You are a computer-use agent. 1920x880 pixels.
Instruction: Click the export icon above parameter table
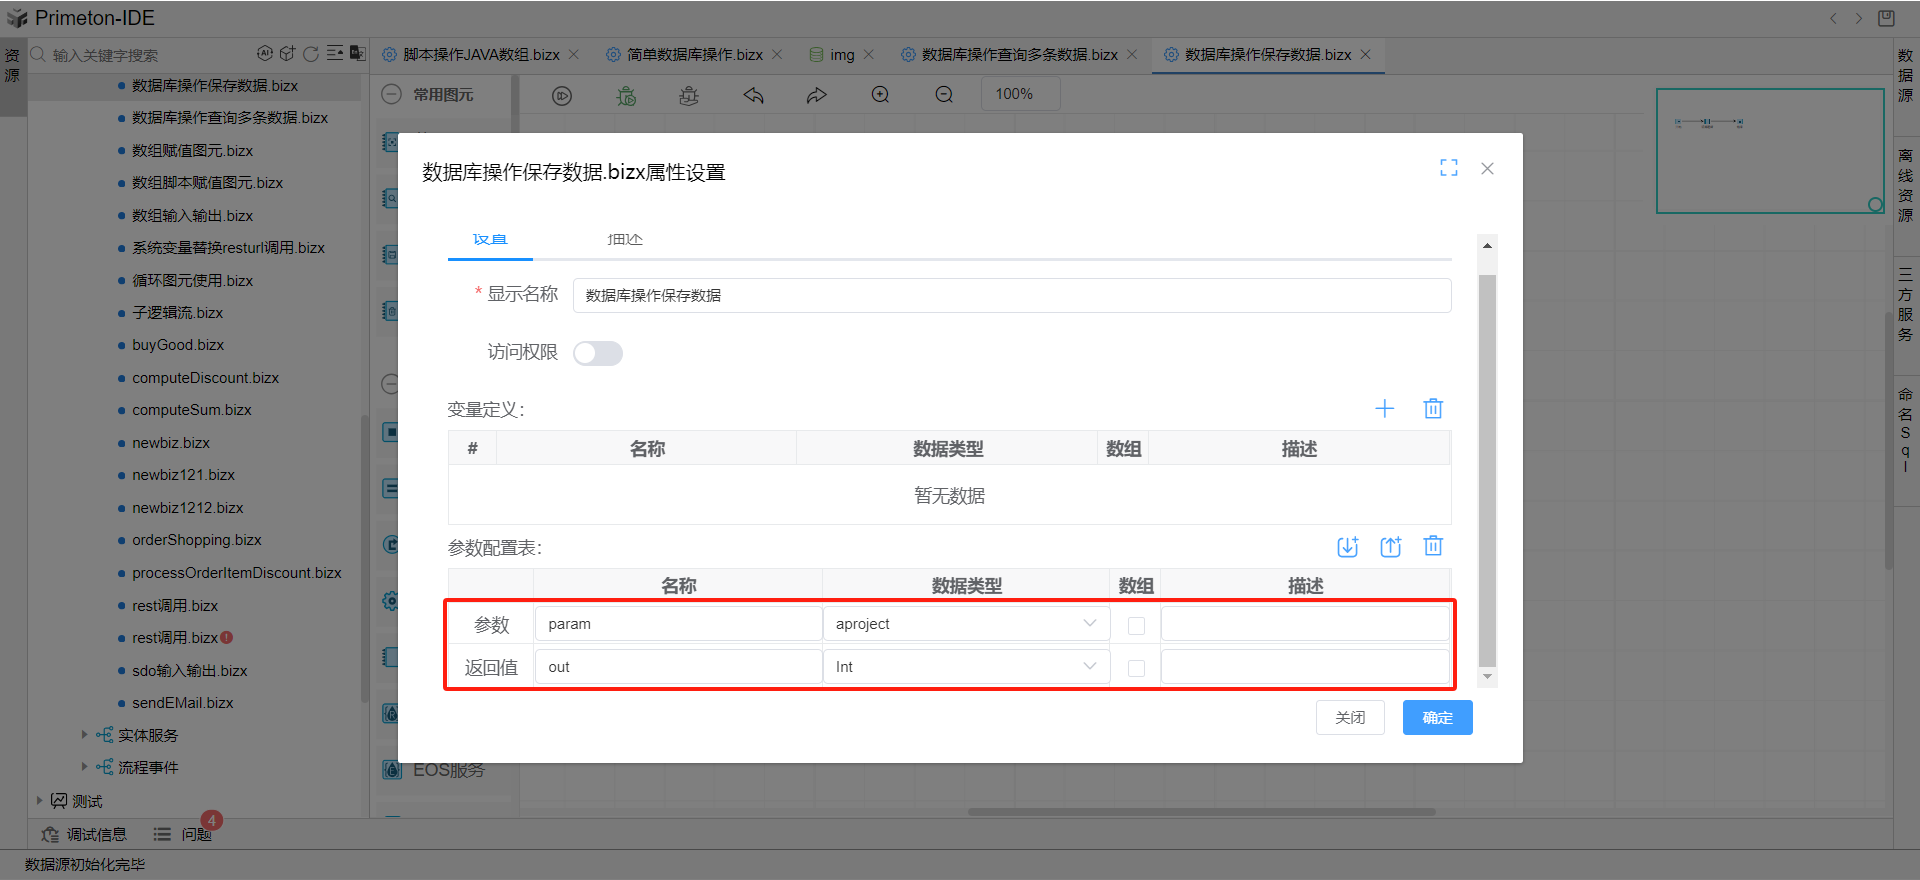click(x=1390, y=547)
